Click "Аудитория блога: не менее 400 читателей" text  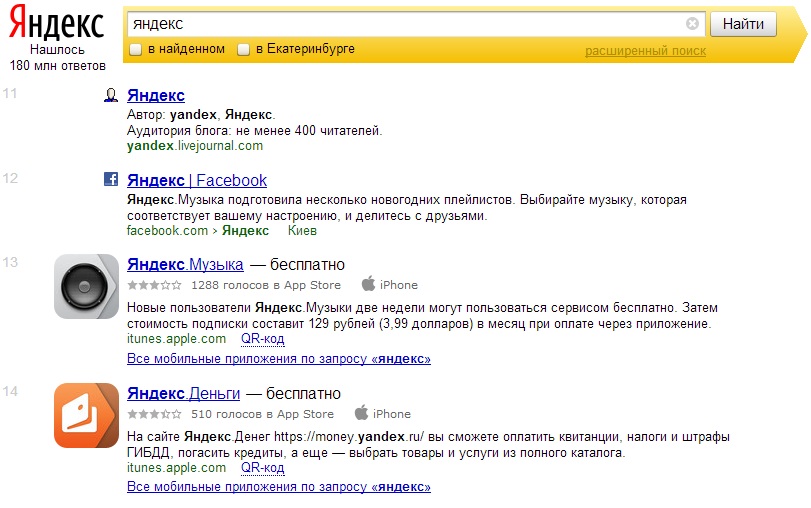click(254, 130)
